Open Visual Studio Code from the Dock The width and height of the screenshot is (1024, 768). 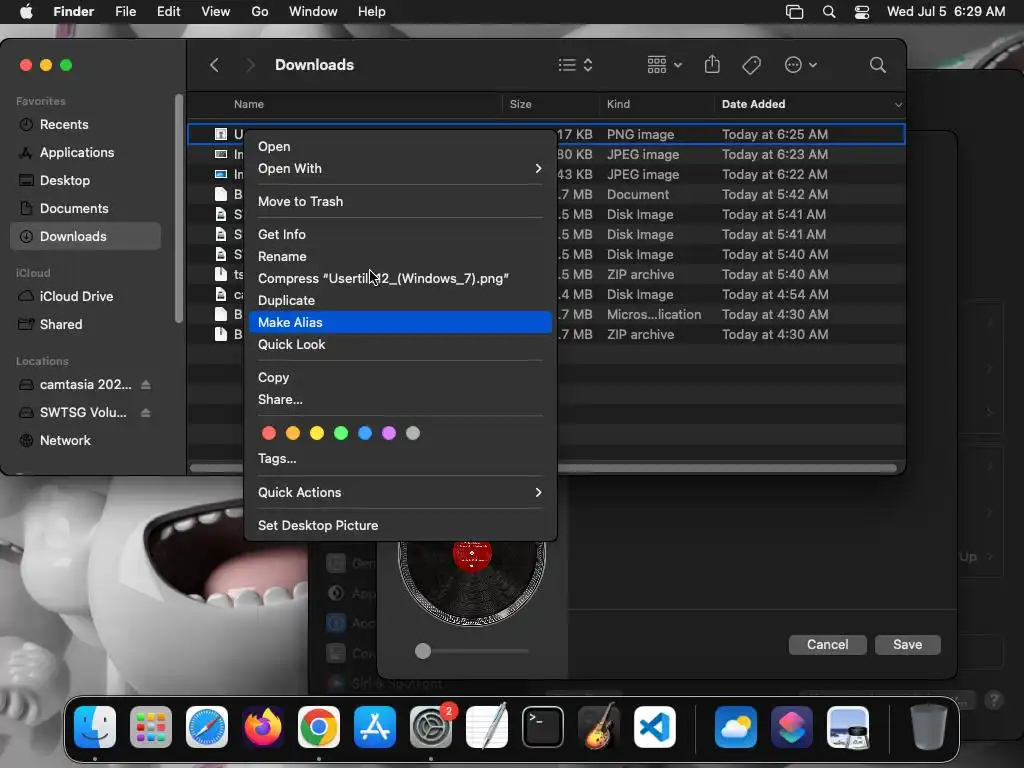(x=655, y=727)
